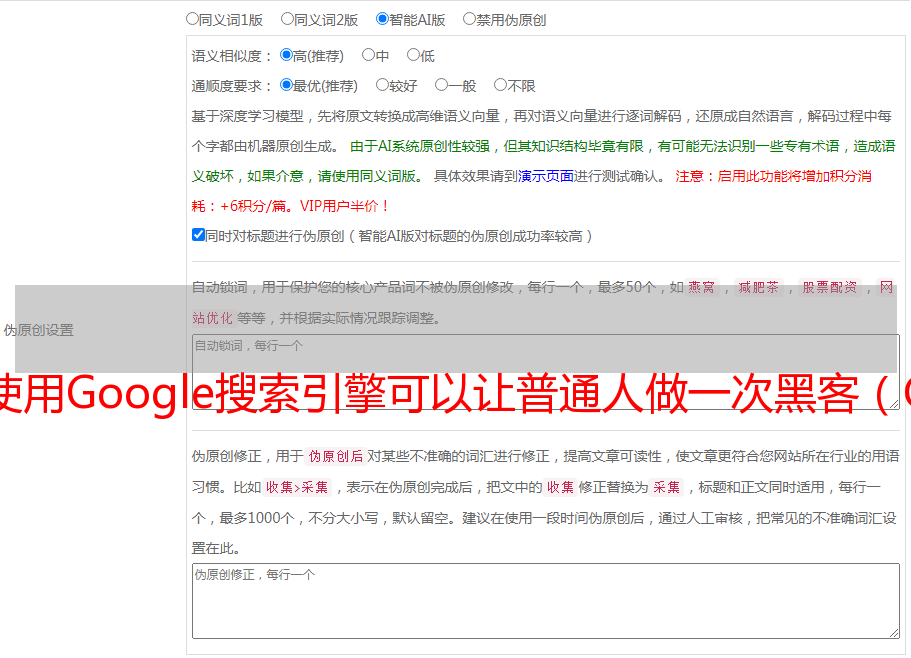
Task: Click the 通顺度要求 label
Action: tap(232, 87)
